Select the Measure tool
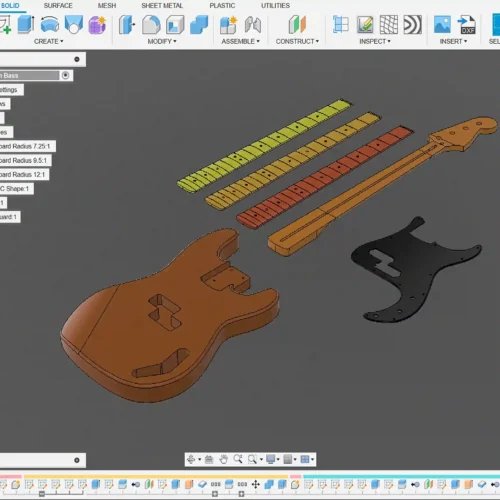500x500 pixels. 341,24
